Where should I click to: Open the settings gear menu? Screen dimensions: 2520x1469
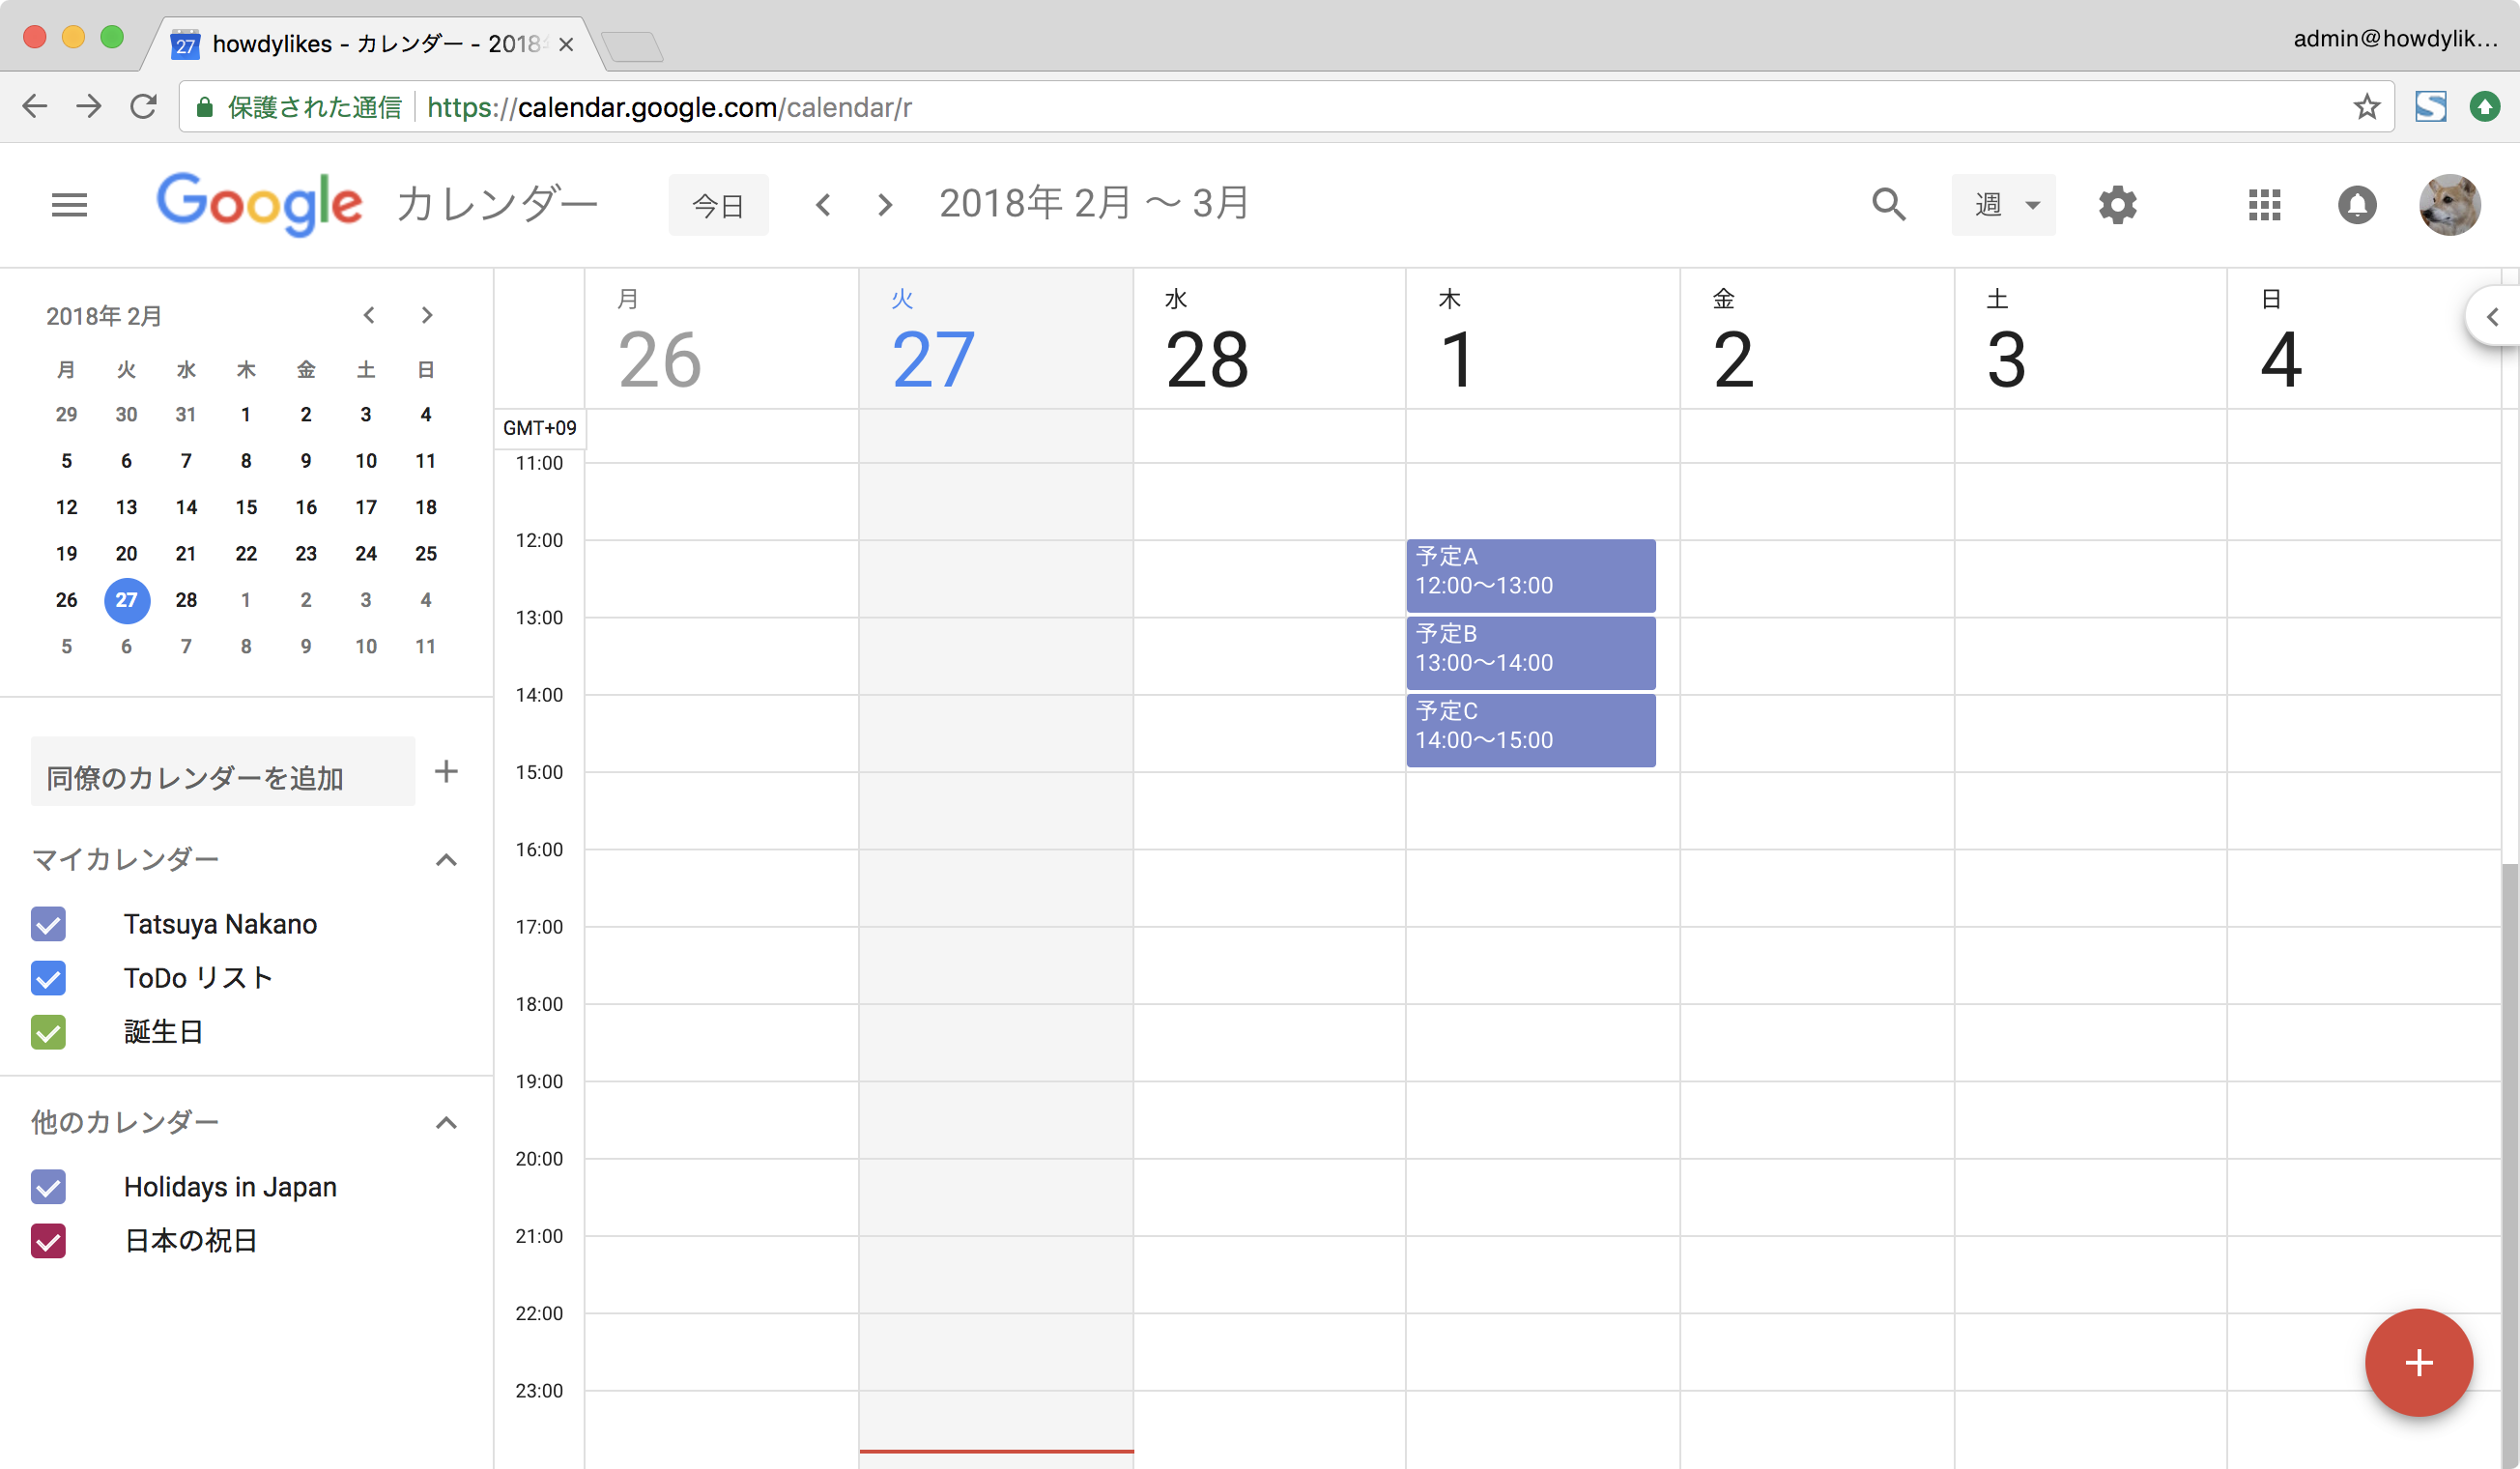click(2117, 205)
